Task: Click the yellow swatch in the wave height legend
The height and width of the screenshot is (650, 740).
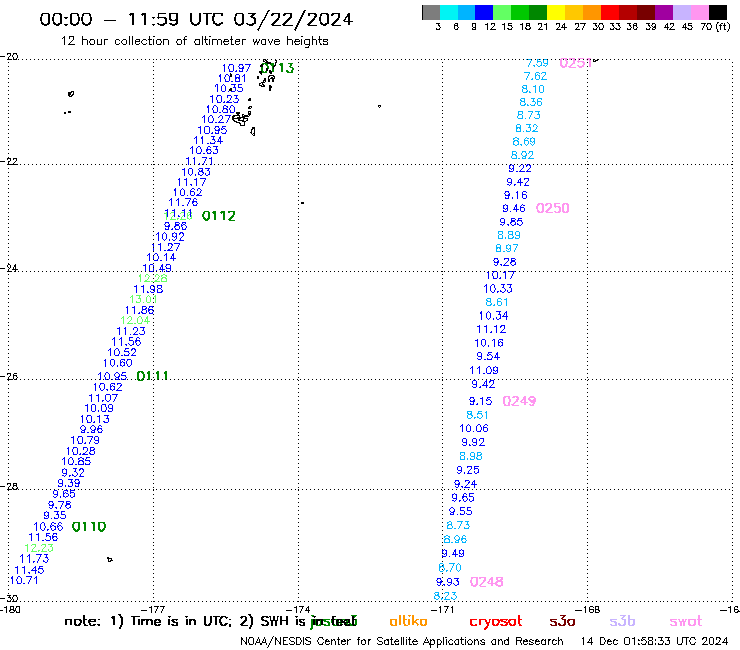Action: (556, 12)
